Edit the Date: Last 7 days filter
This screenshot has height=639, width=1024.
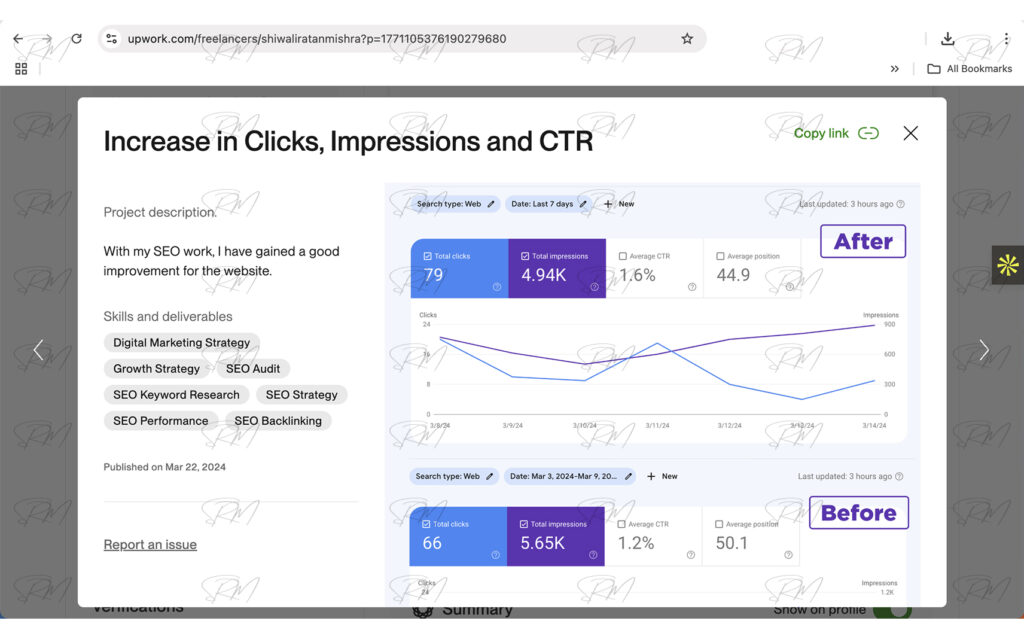coord(549,204)
